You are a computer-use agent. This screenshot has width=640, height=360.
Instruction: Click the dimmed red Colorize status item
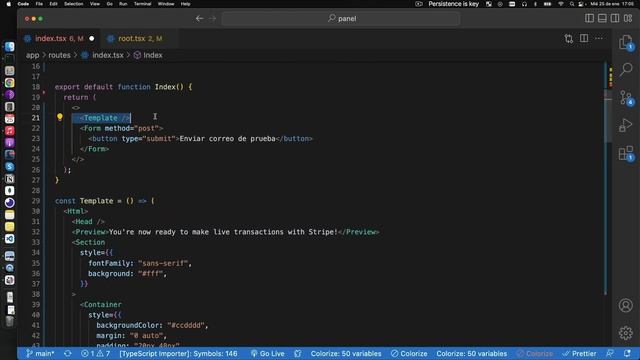pos(535,353)
